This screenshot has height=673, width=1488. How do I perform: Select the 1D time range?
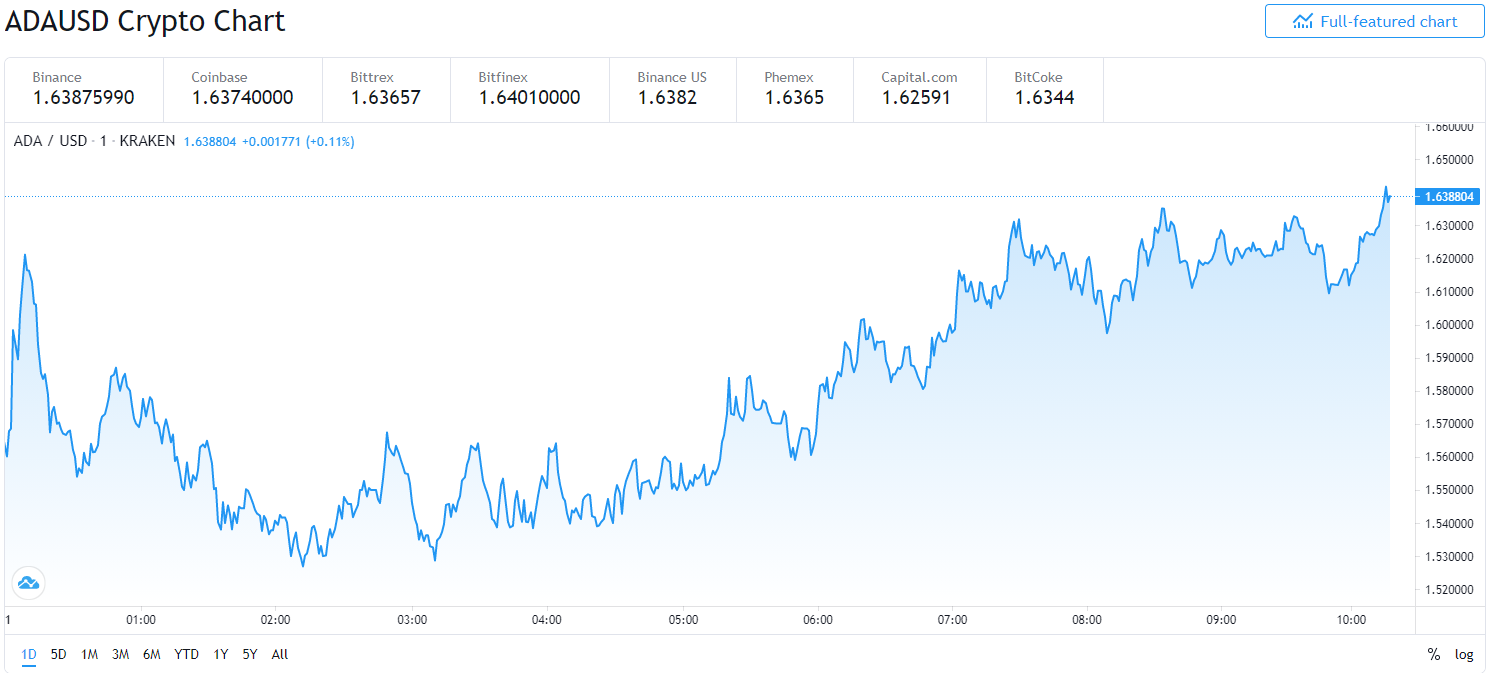pos(29,654)
